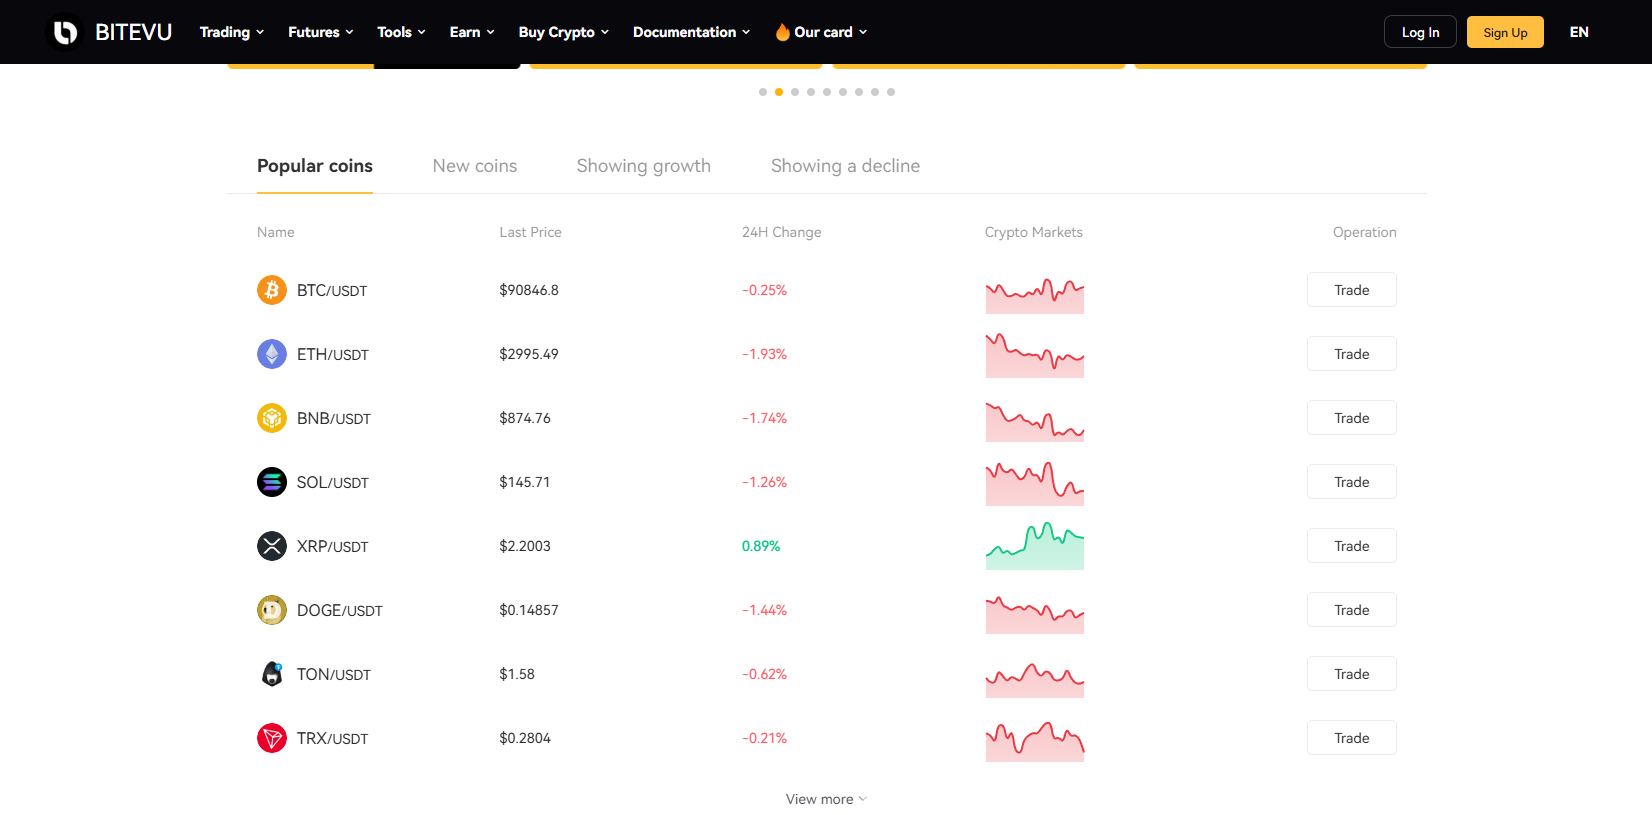Expand View more coins list
The height and width of the screenshot is (815, 1652).
[x=826, y=799]
